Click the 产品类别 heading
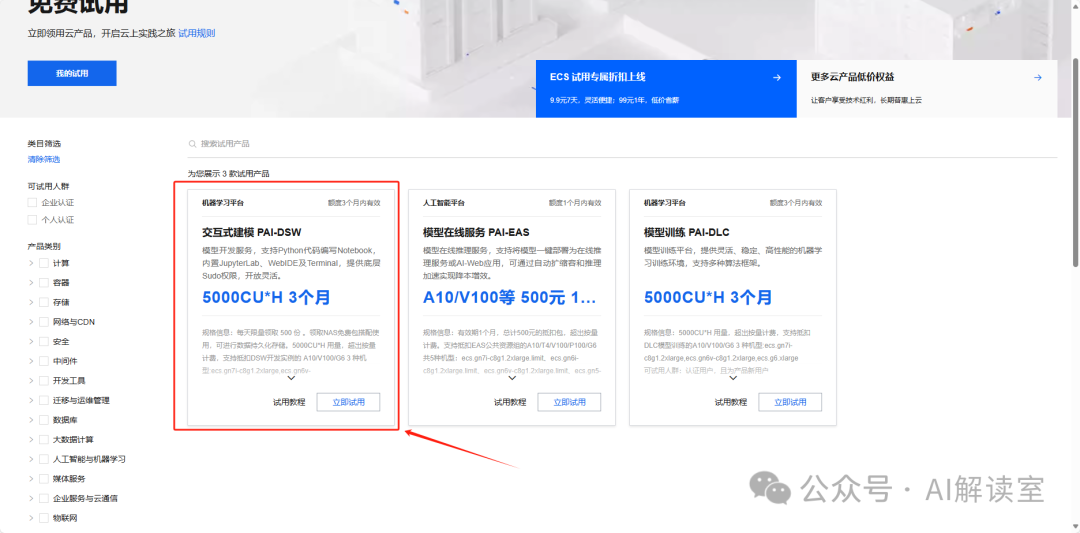Viewport: 1080px width, 533px height. [44, 246]
